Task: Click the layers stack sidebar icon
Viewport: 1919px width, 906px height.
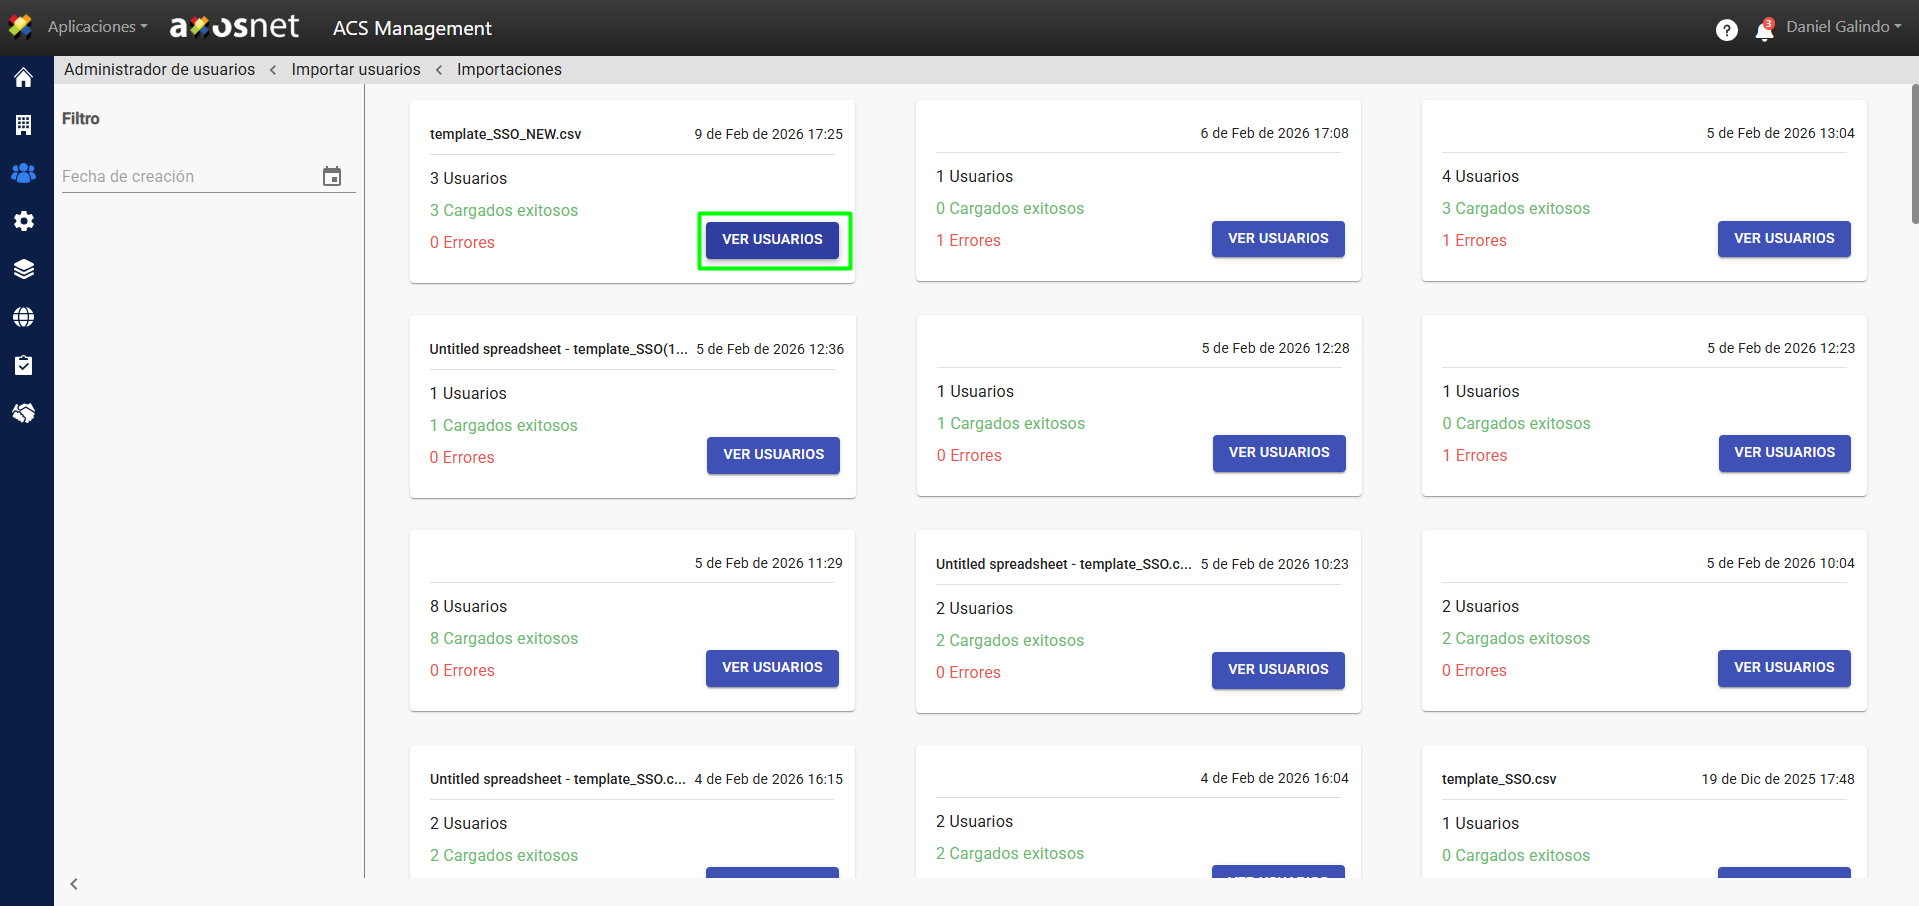Action: click(x=24, y=269)
